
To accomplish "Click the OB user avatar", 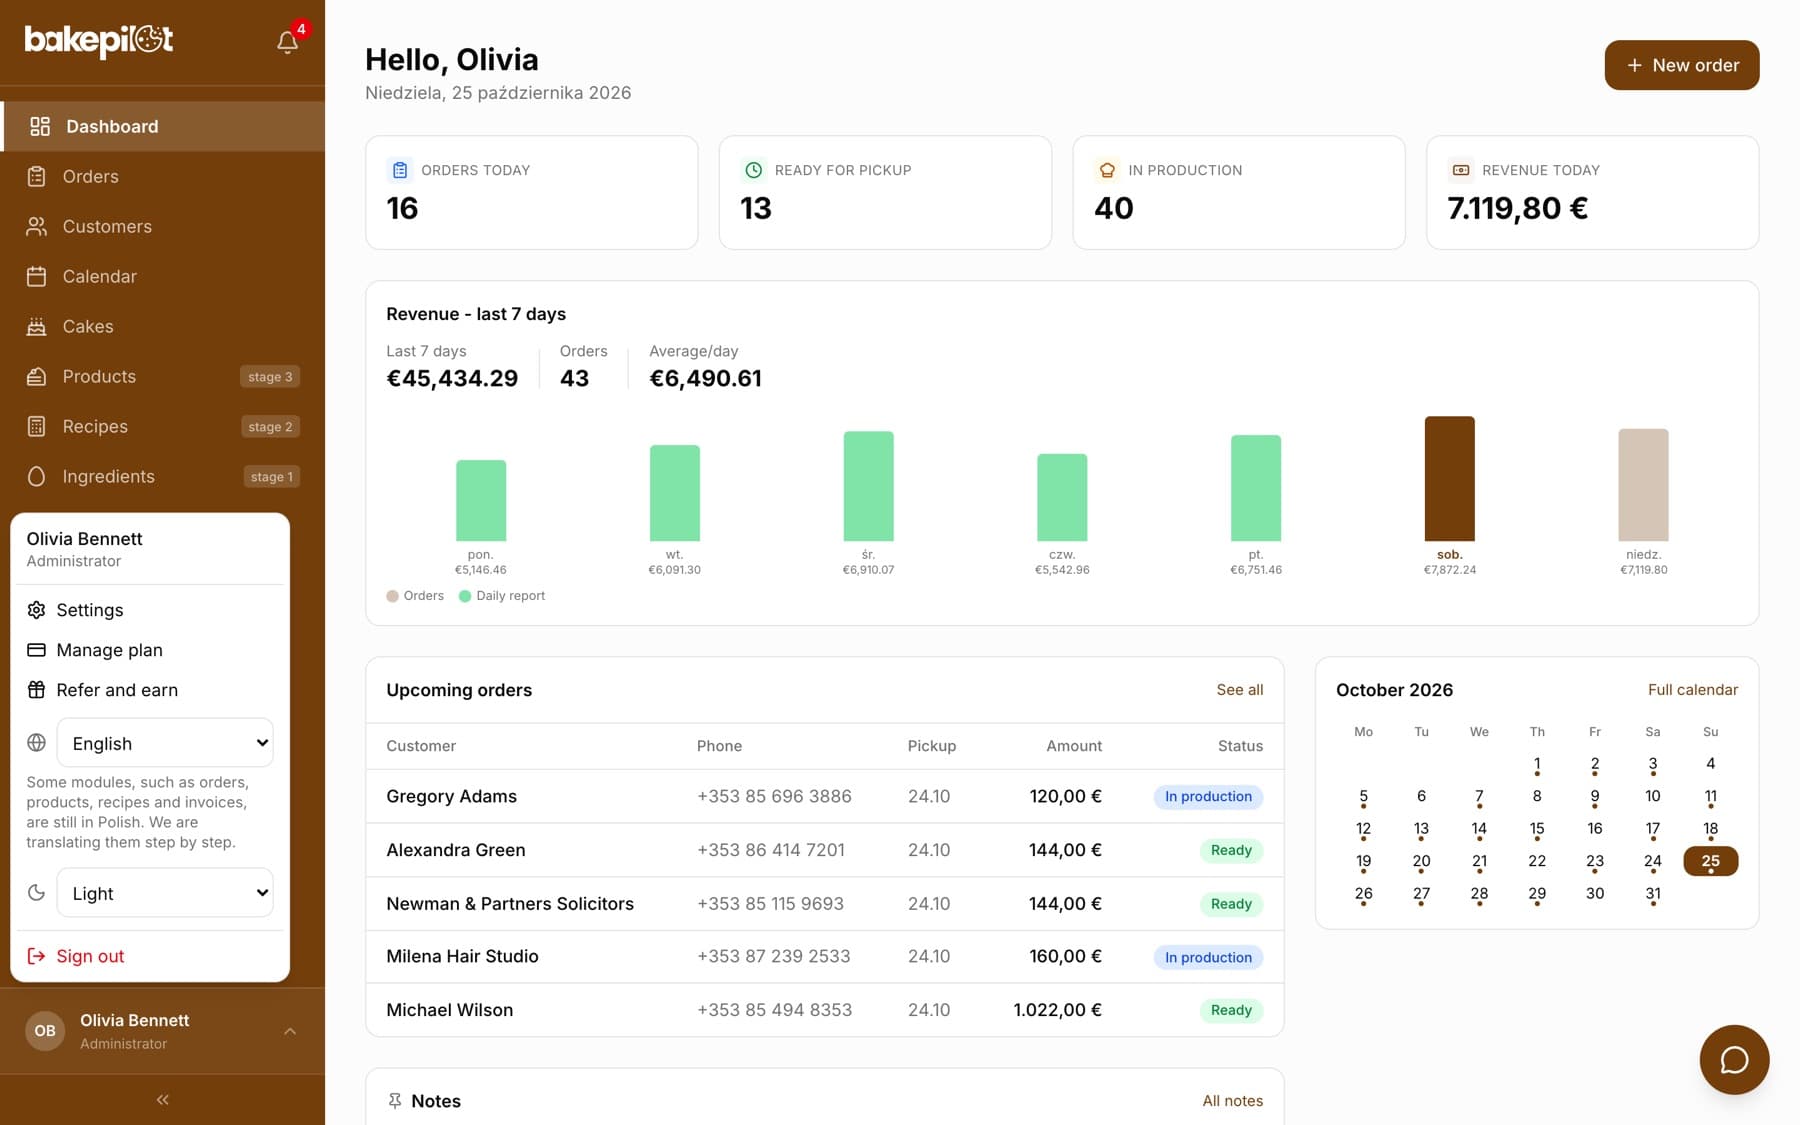I will [45, 1030].
